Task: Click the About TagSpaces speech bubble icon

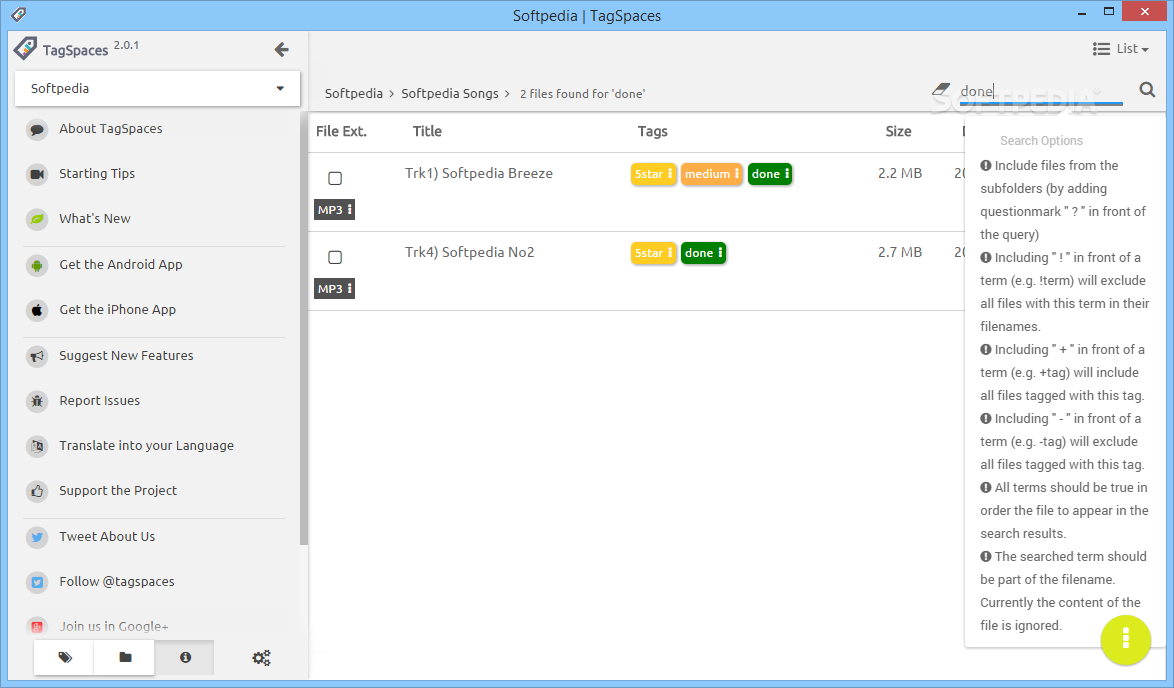Action: (x=37, y=130)
